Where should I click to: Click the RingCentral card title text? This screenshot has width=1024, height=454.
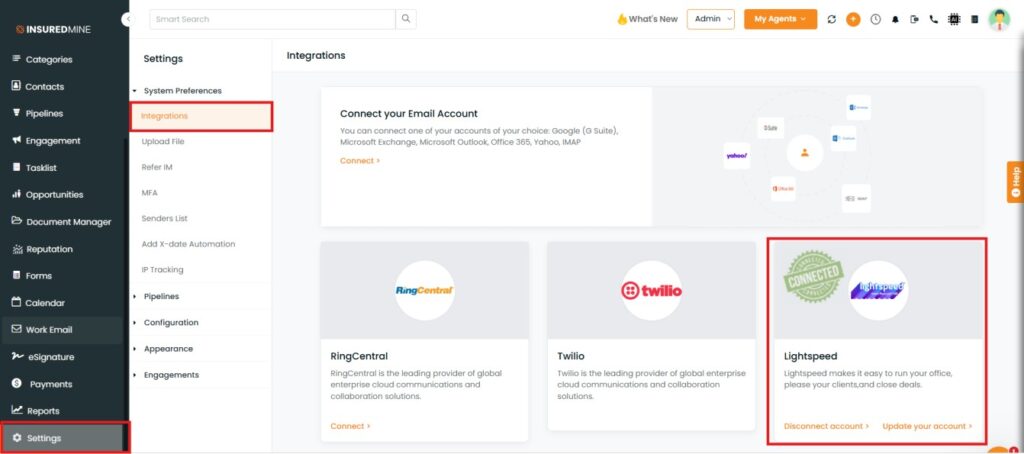tap(359, 356)
